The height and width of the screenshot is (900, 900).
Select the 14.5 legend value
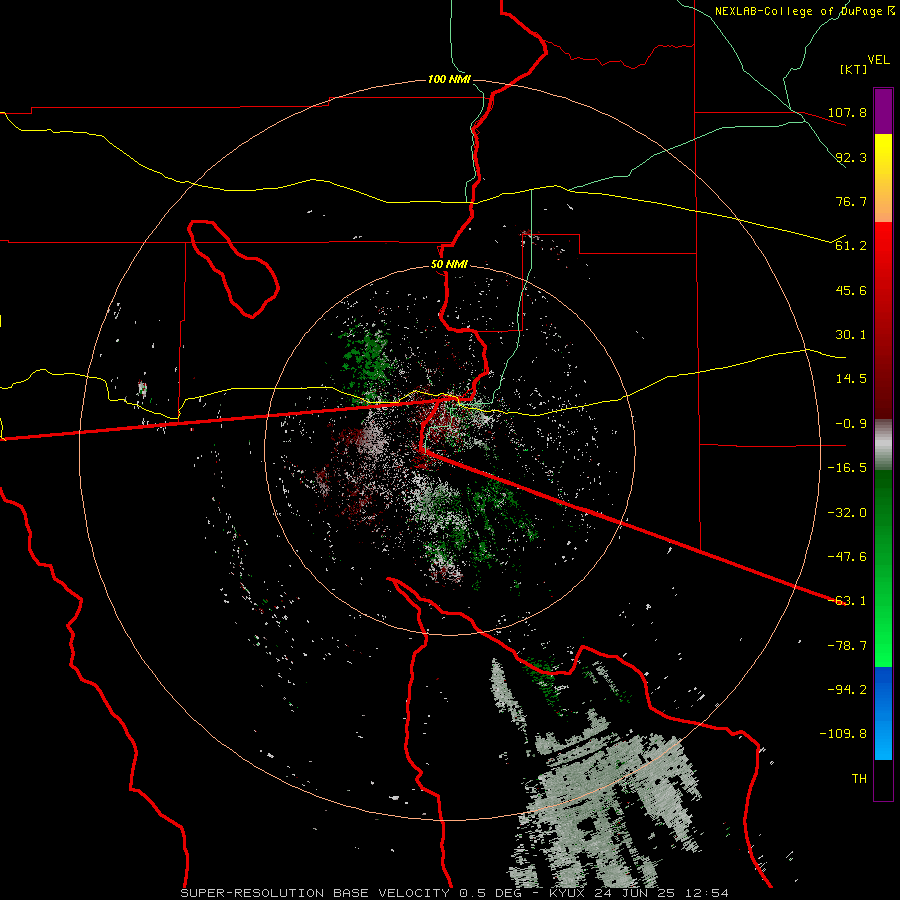(851, 379)
